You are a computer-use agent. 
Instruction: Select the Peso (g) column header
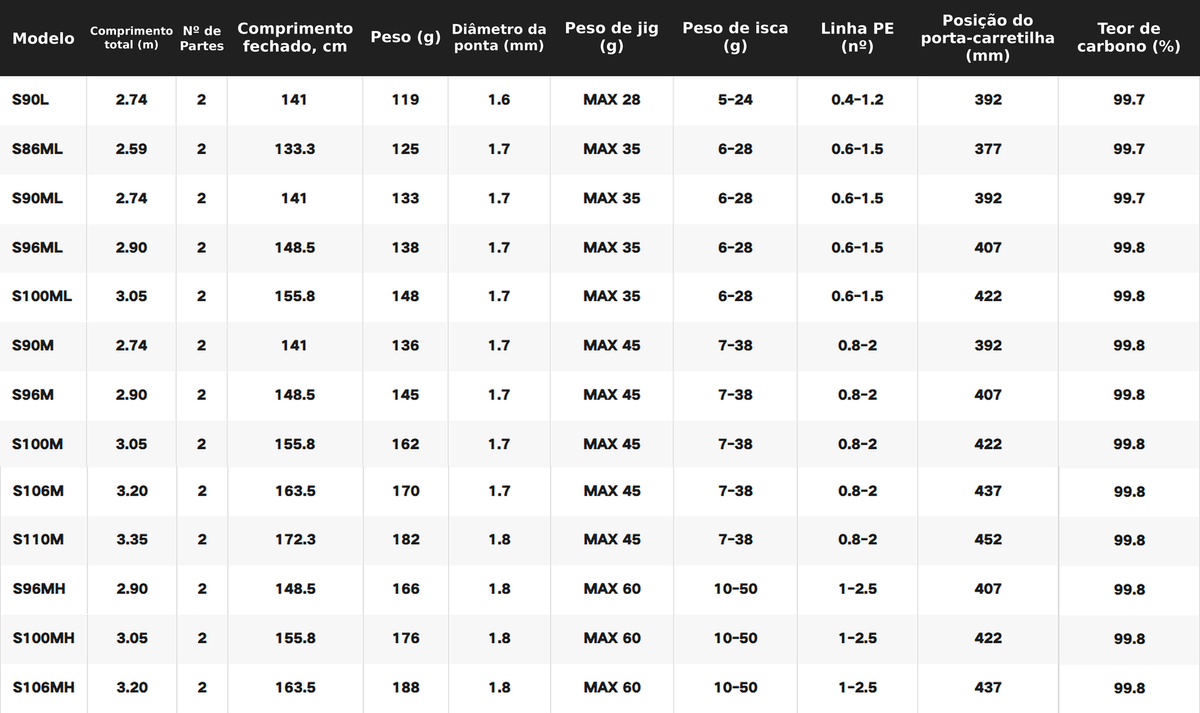[405, 38]
